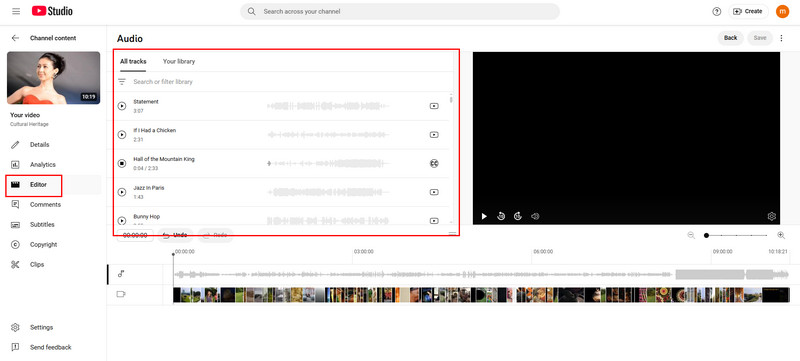Screen dimensions: 800x361
Task: Play the Bunny Hop track
Action: coord(122,221)
